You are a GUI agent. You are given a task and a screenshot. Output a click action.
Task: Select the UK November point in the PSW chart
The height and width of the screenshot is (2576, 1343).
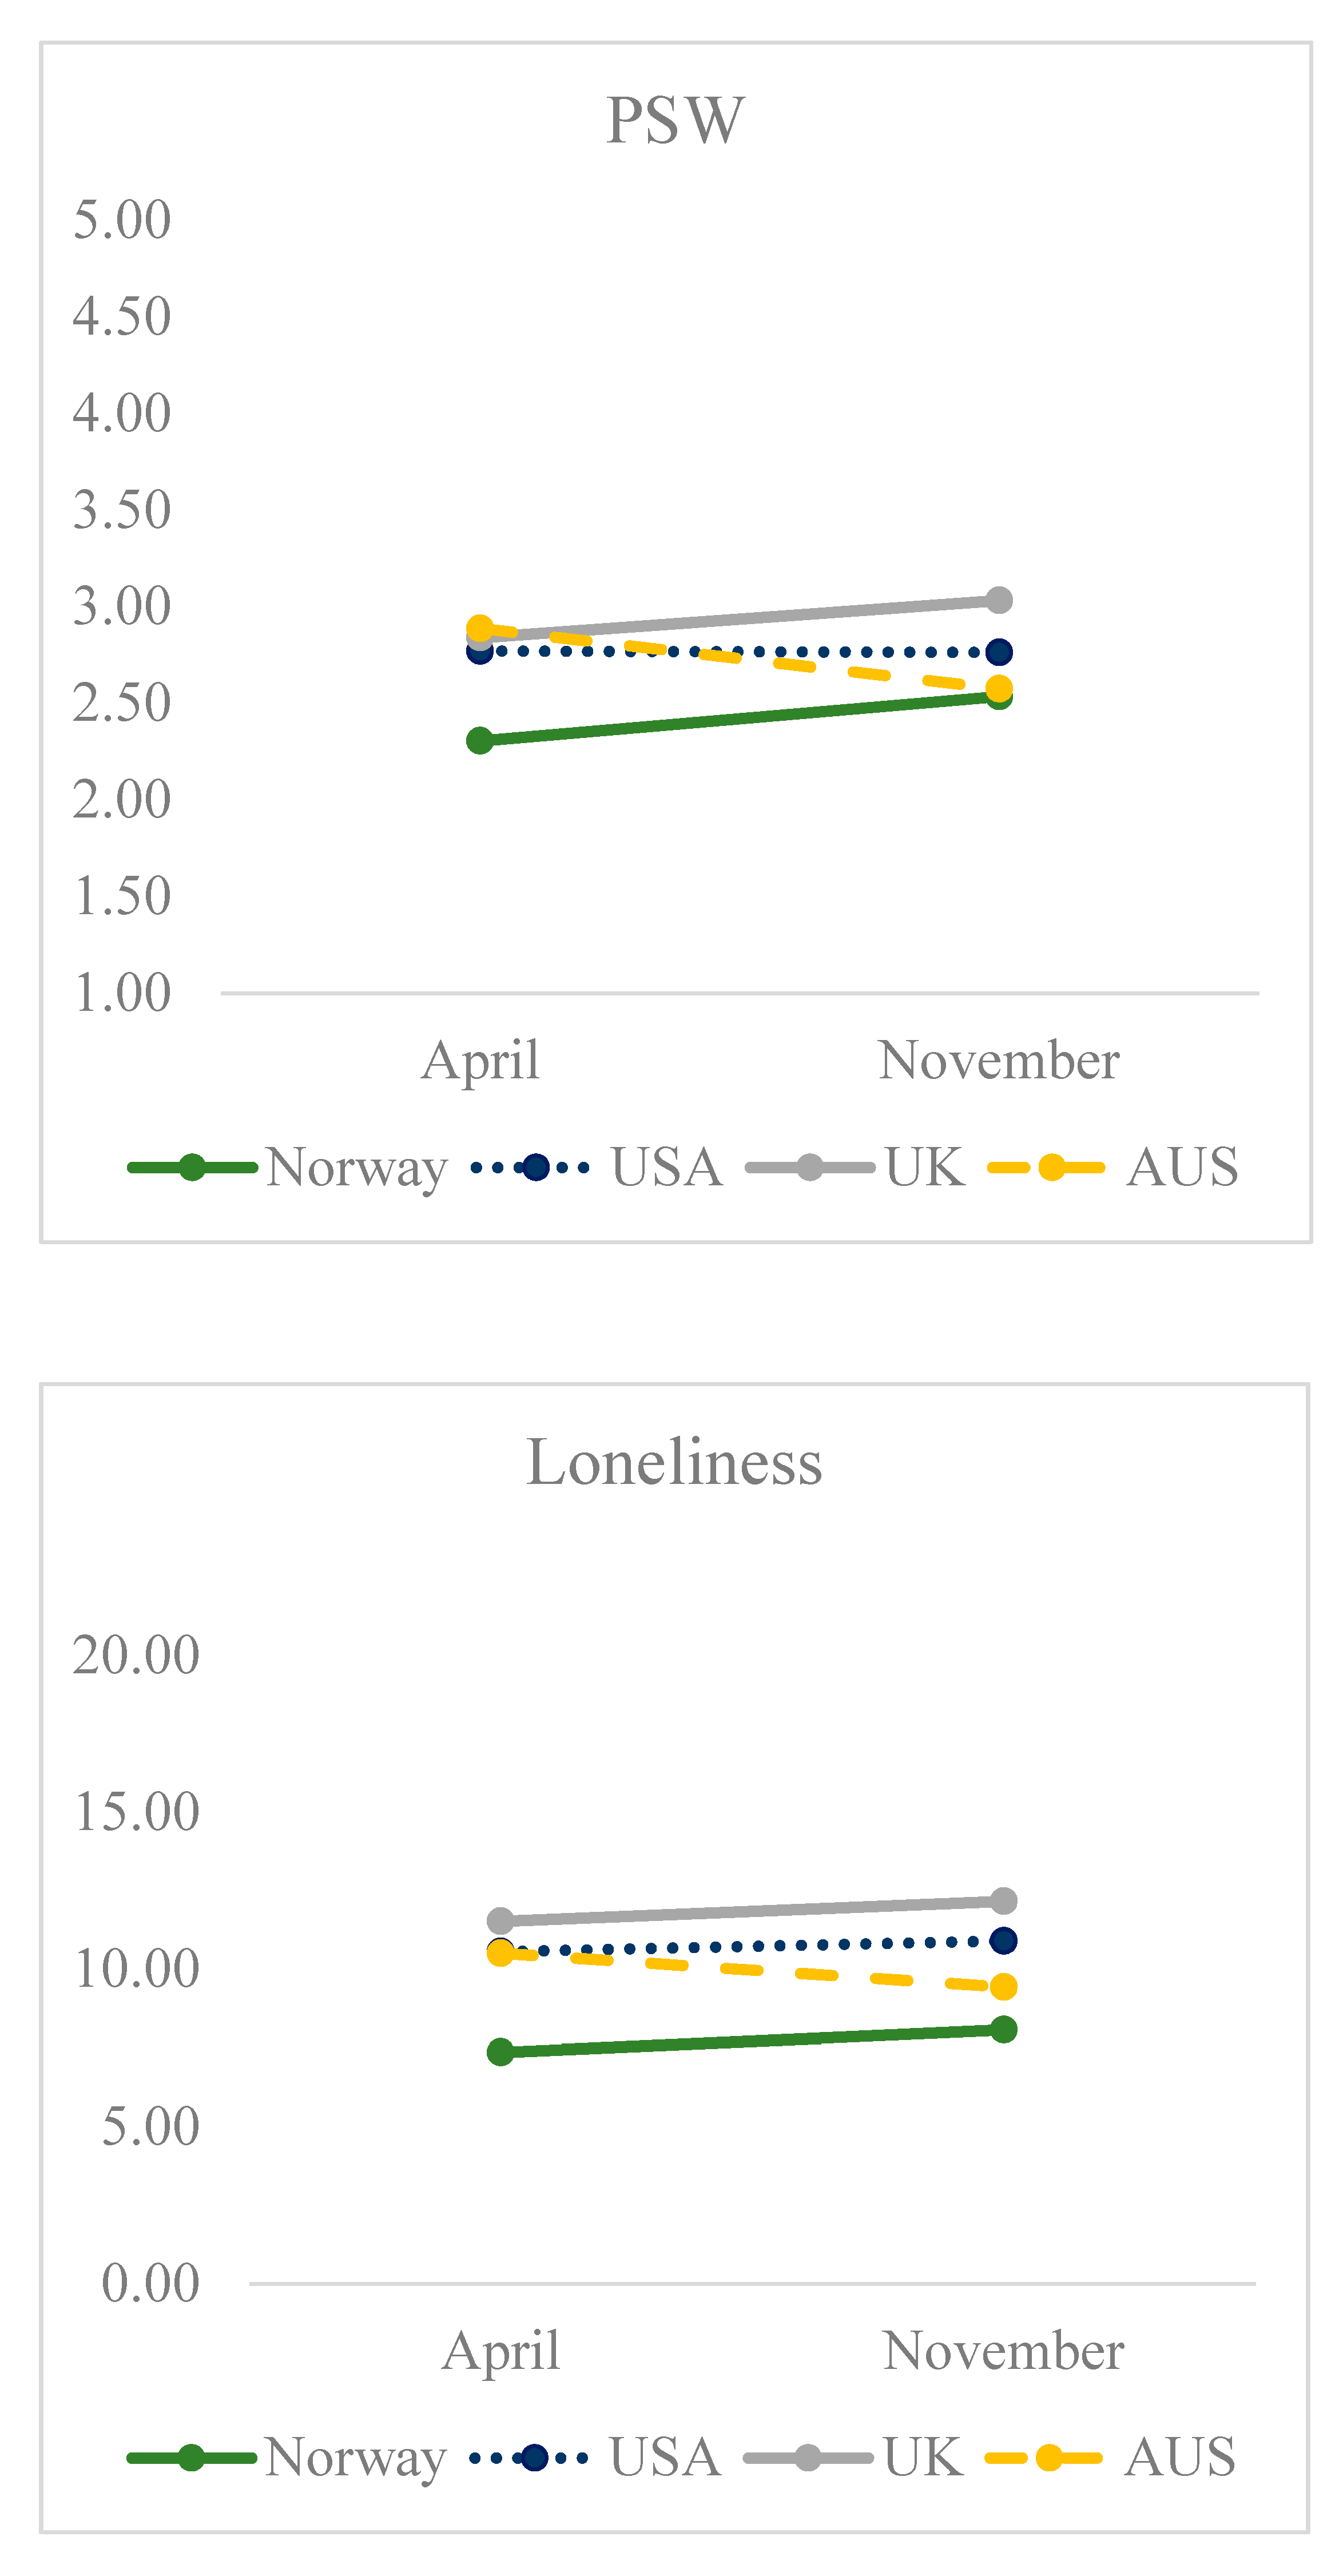(x=999, y=600)
